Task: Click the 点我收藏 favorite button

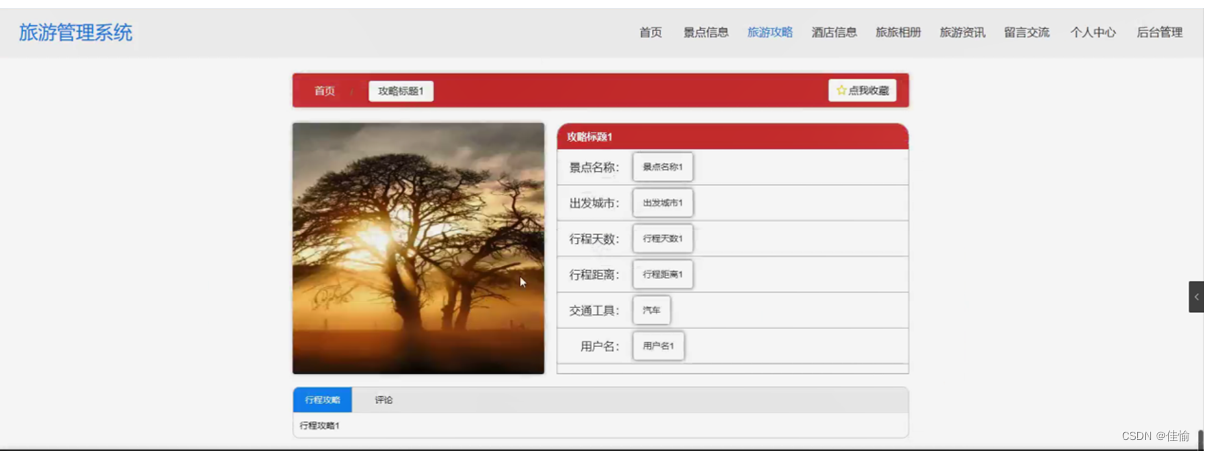Action: tap(862, 91)
